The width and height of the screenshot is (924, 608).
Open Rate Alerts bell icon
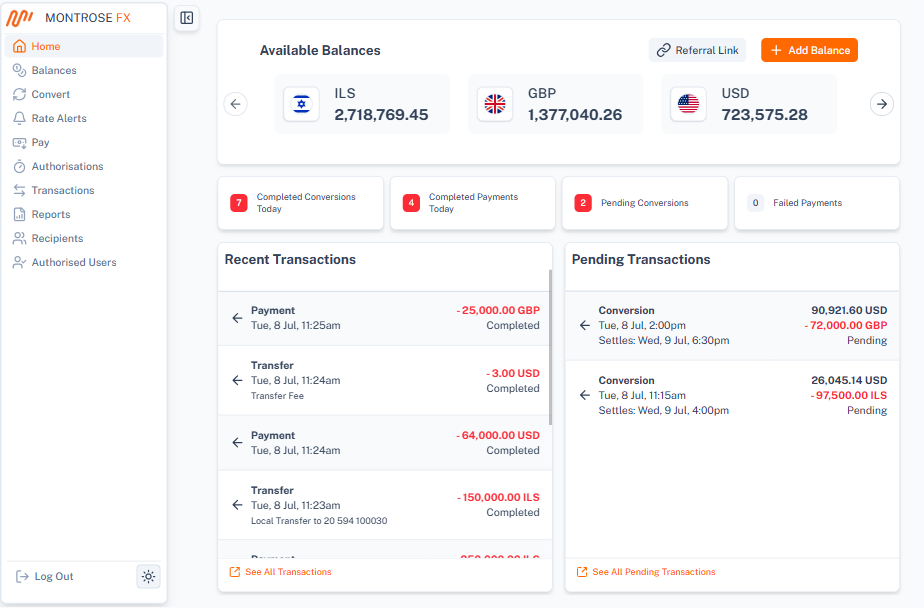20,118
